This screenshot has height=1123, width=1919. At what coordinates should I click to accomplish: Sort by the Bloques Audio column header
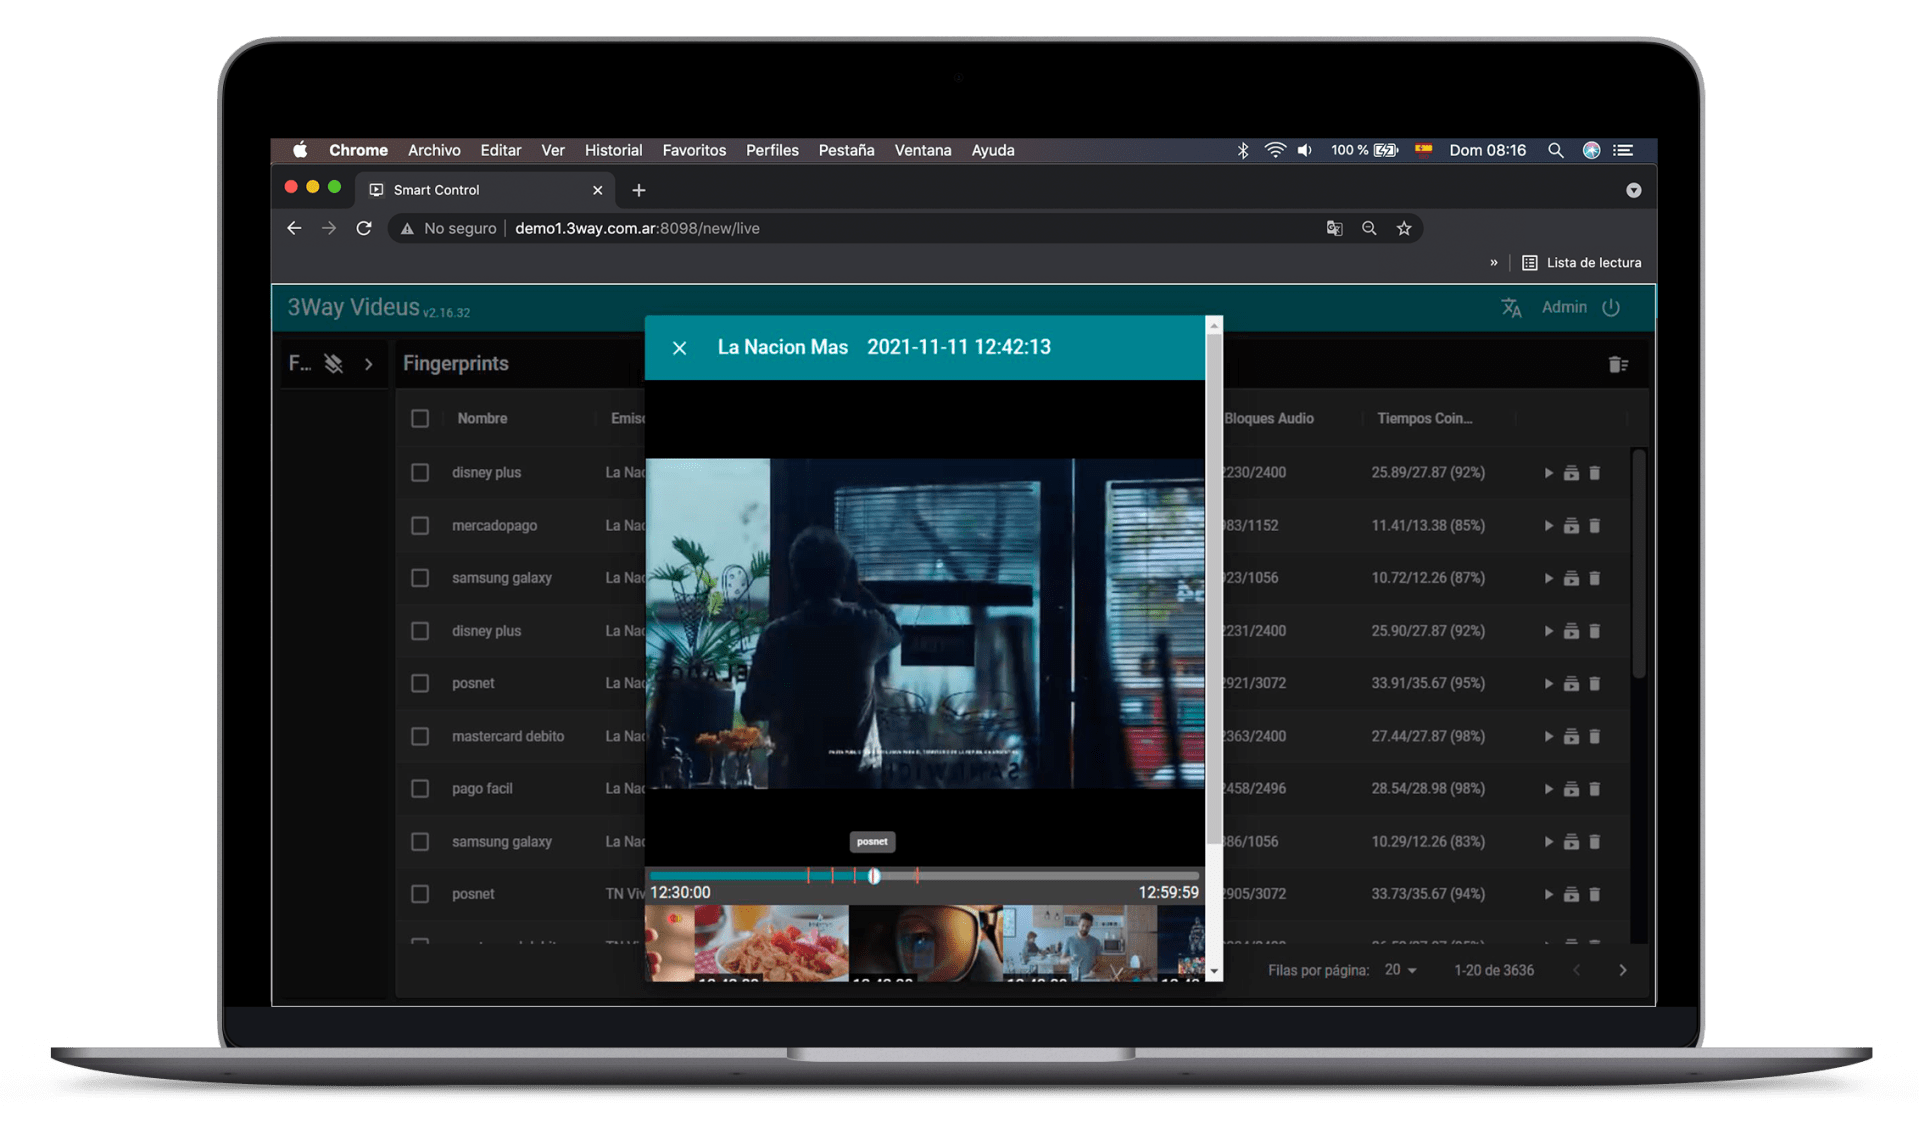[1269, 419]
